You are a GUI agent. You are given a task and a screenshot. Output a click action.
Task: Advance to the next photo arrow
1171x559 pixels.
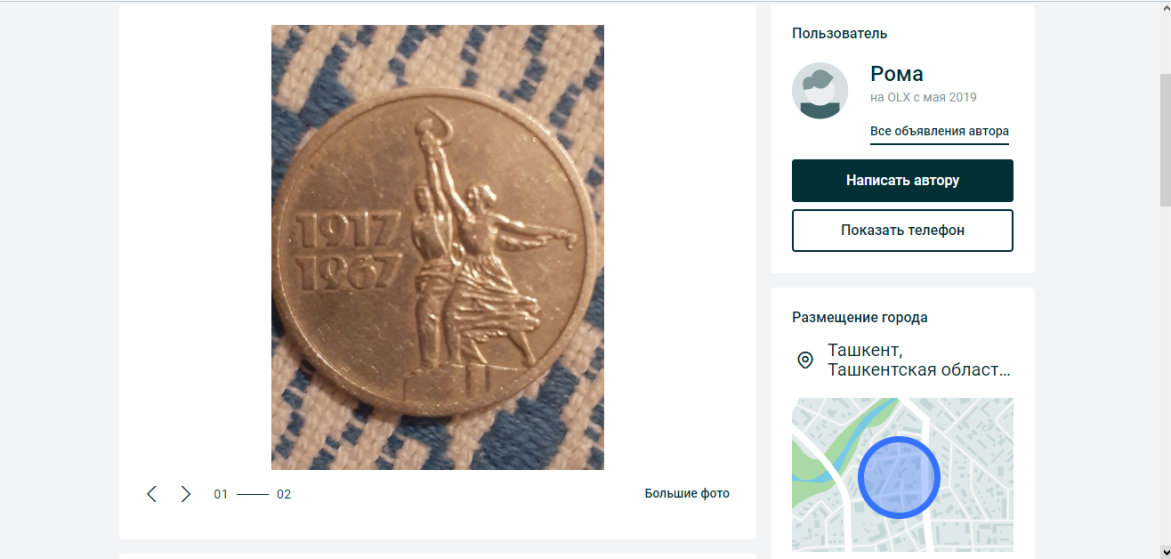click(x=186, y=494)
